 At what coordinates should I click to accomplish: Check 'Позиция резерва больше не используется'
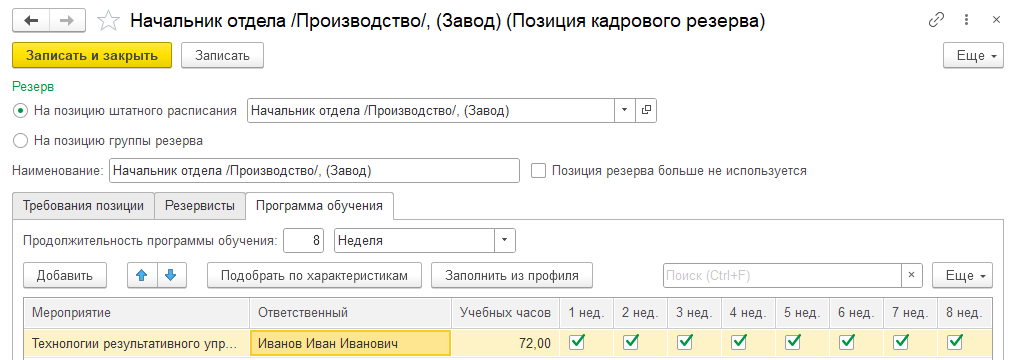coord(538,171)
